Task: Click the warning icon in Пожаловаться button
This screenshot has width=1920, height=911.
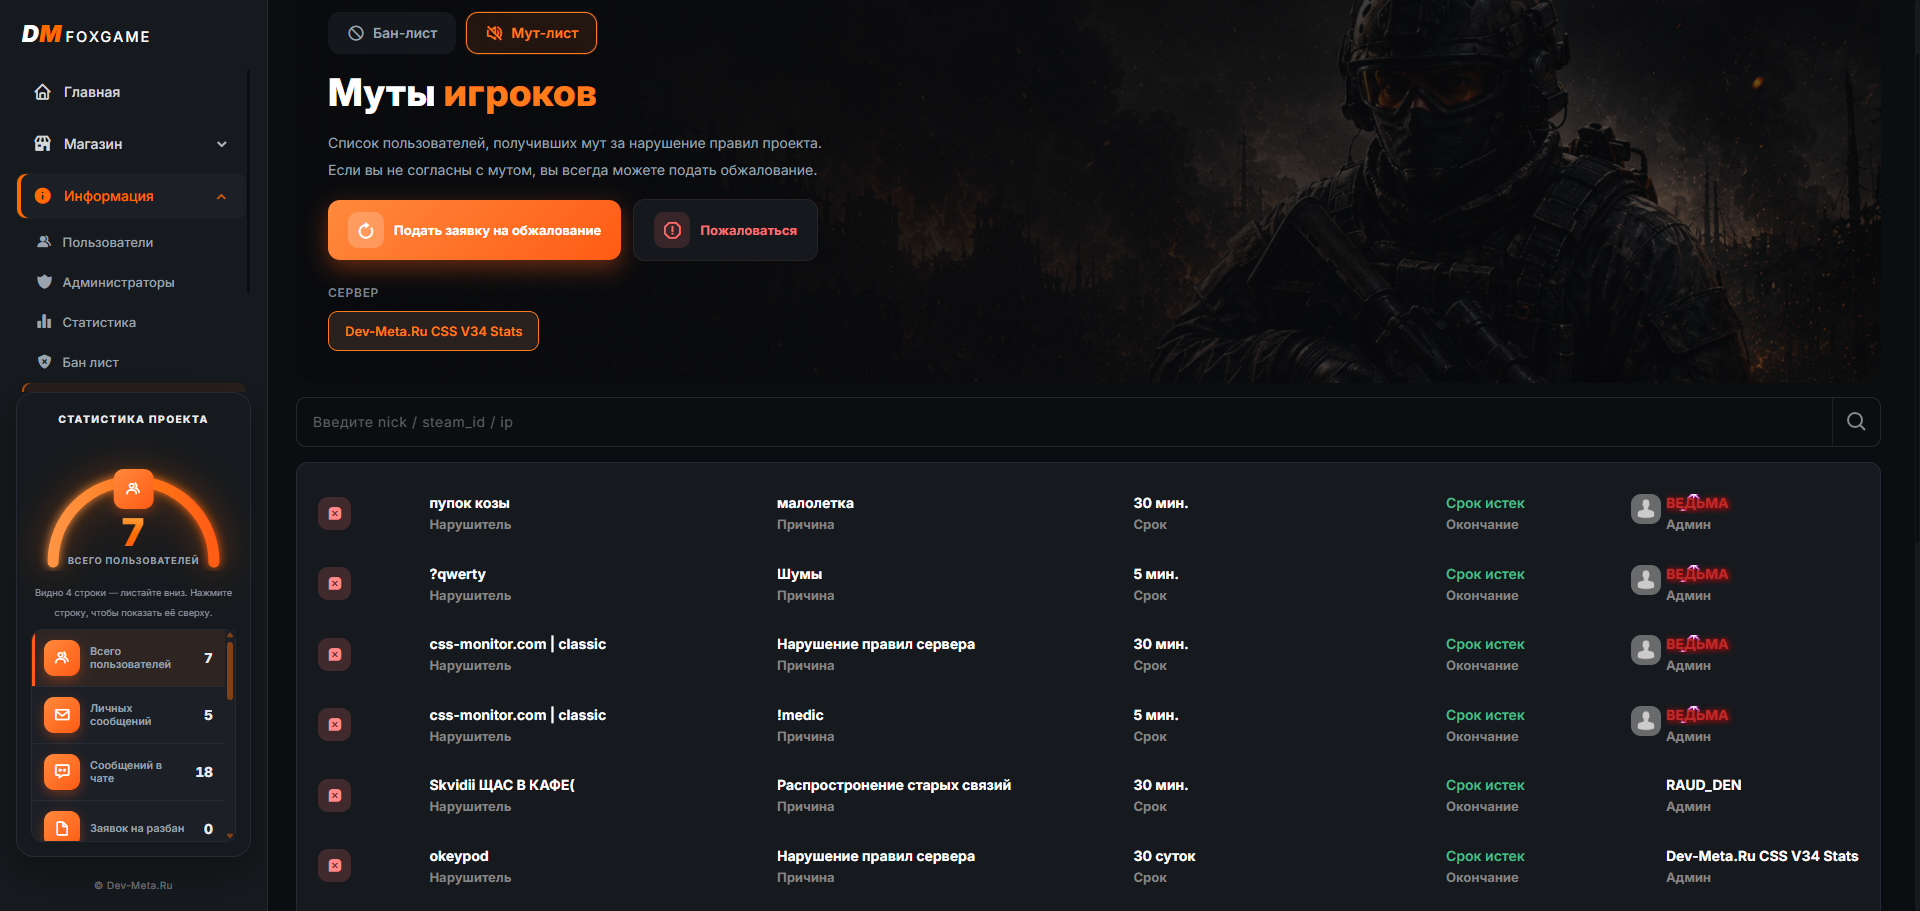Action: tap(672, 230)
